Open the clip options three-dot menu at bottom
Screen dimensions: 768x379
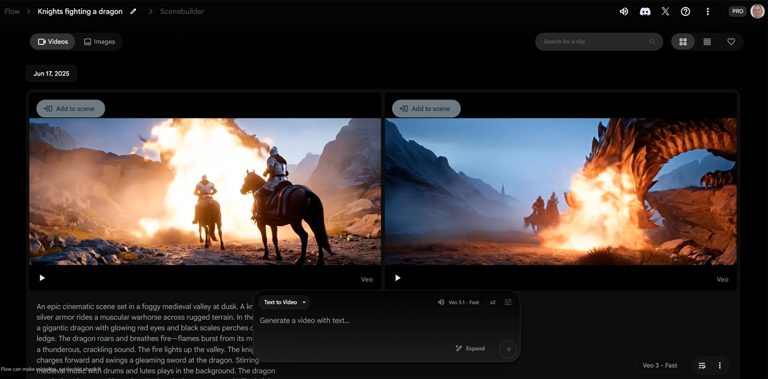click(720, 365)
